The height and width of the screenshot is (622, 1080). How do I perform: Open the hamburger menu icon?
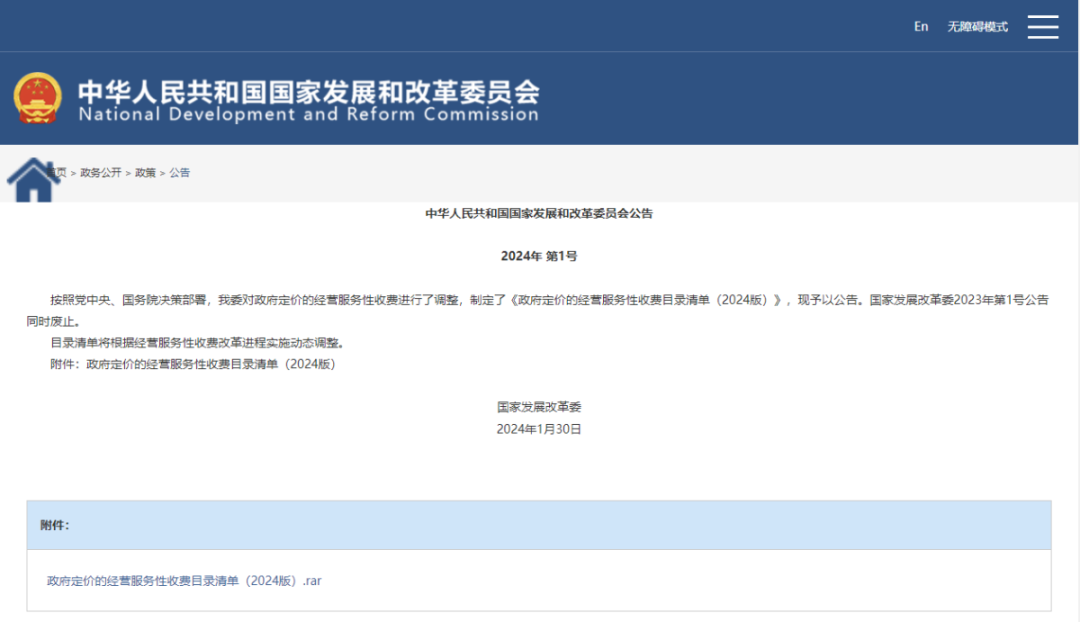(1043, 27)
